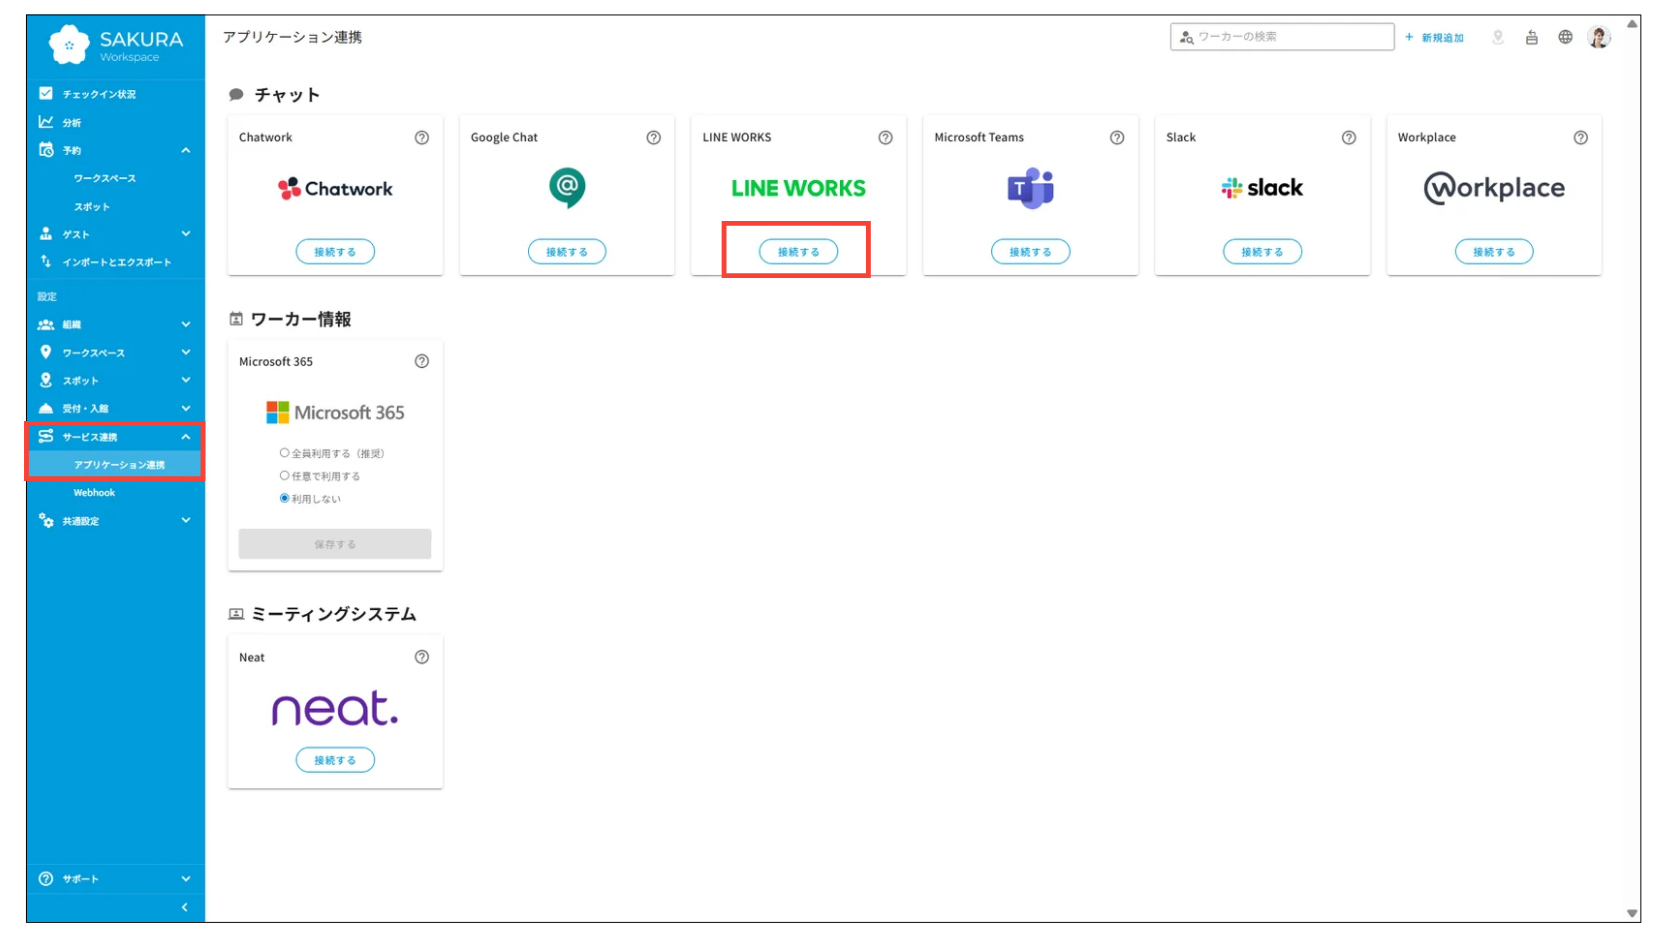Open Webhook in the sidebar
This screenshot has width=1666, height=937.
click(94, 493)
